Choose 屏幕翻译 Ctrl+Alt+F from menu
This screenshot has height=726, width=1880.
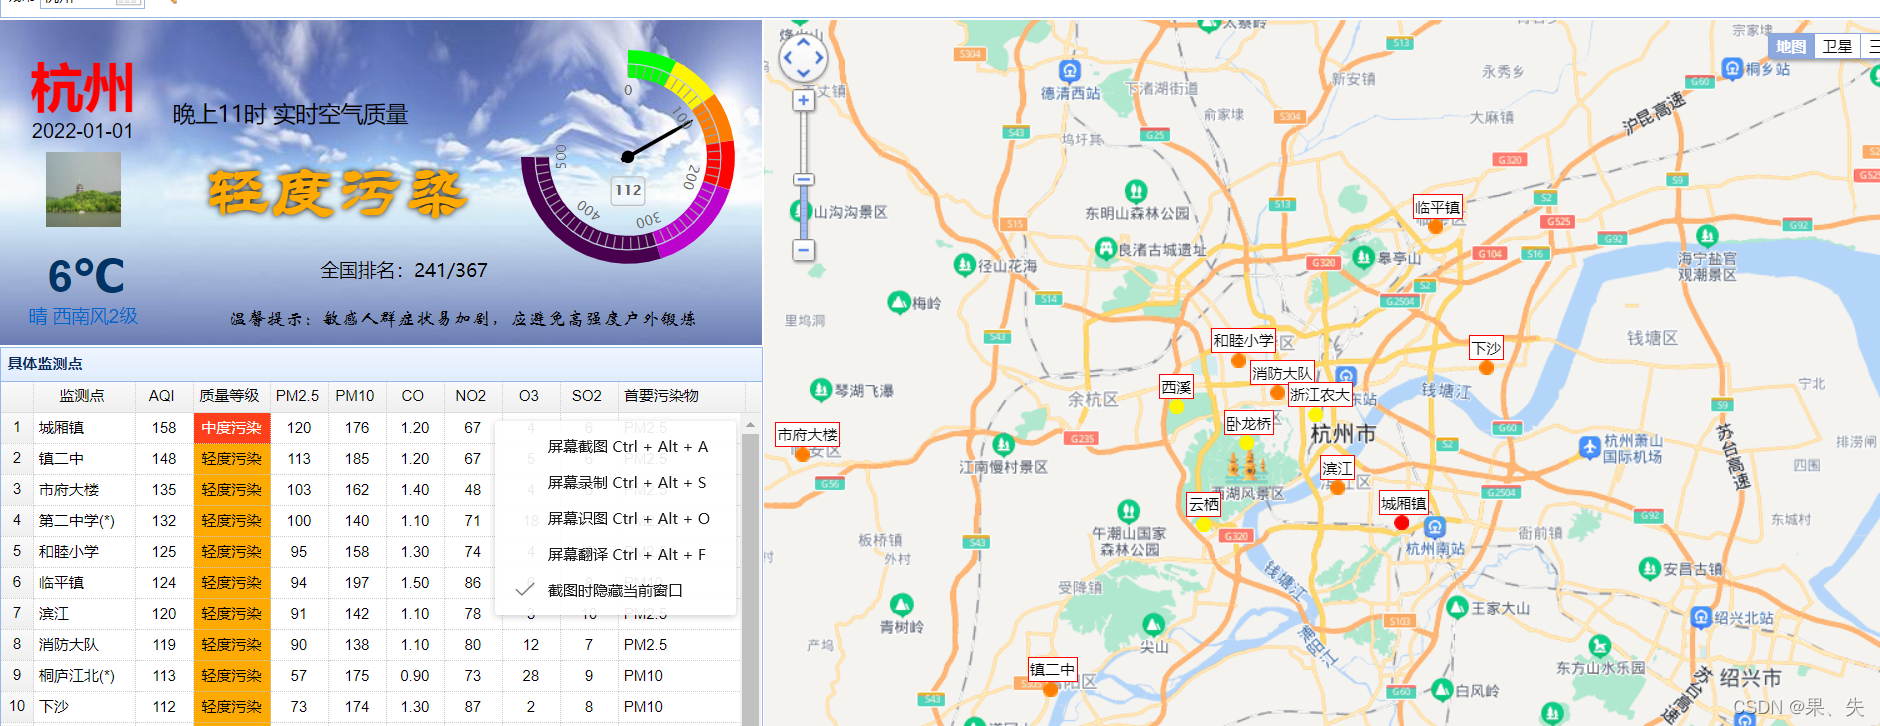pyautogui.click(x=616, y=554)
